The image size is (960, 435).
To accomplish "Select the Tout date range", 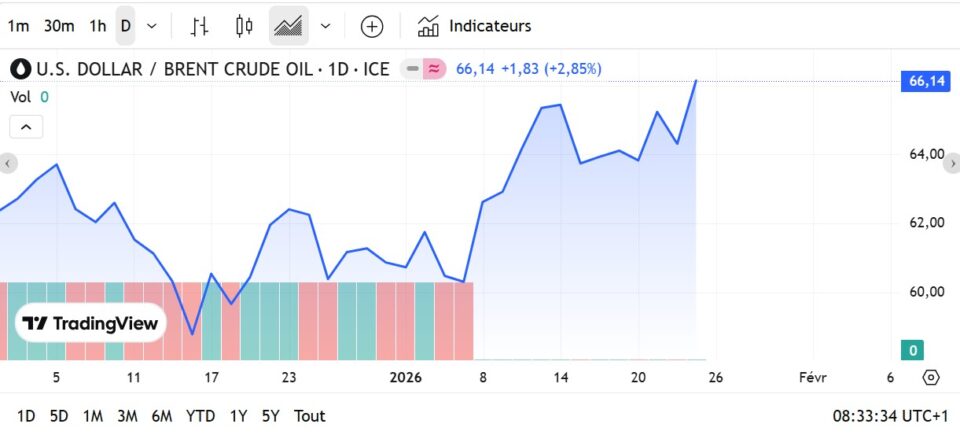I will [310, 415].
